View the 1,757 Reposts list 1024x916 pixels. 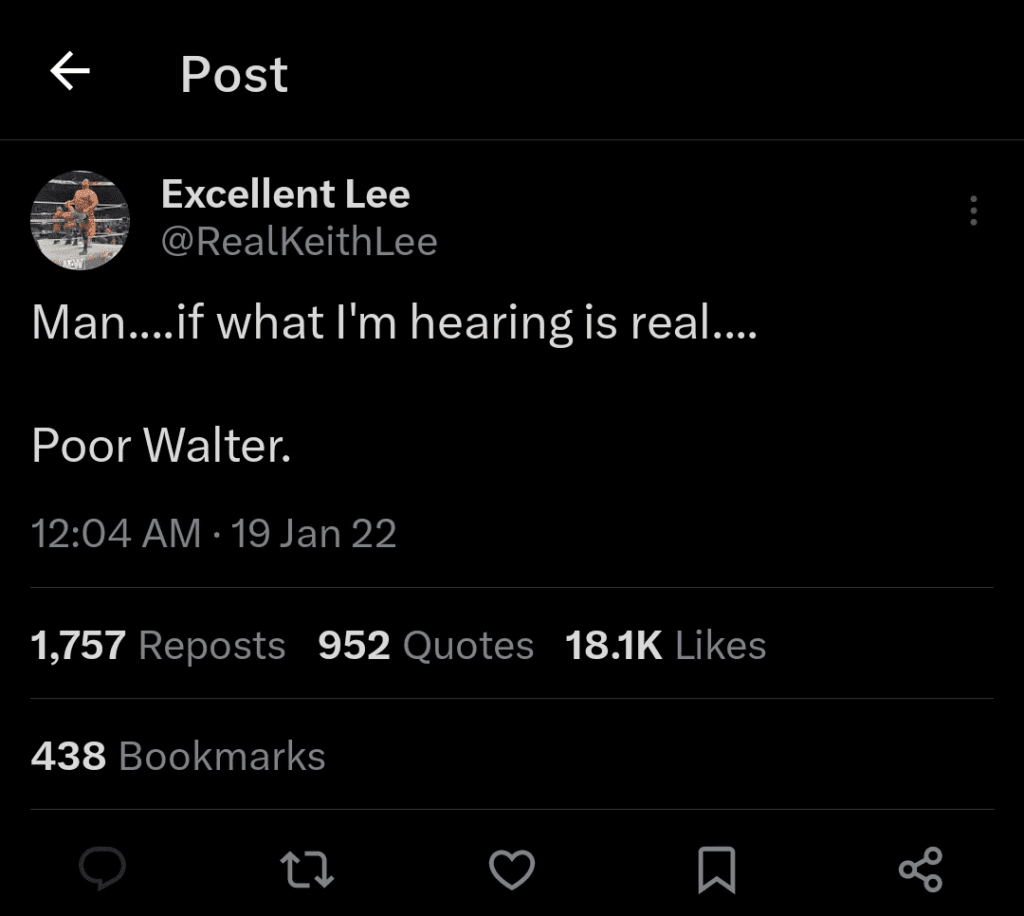pyautogui.click(x=158, y=645)
